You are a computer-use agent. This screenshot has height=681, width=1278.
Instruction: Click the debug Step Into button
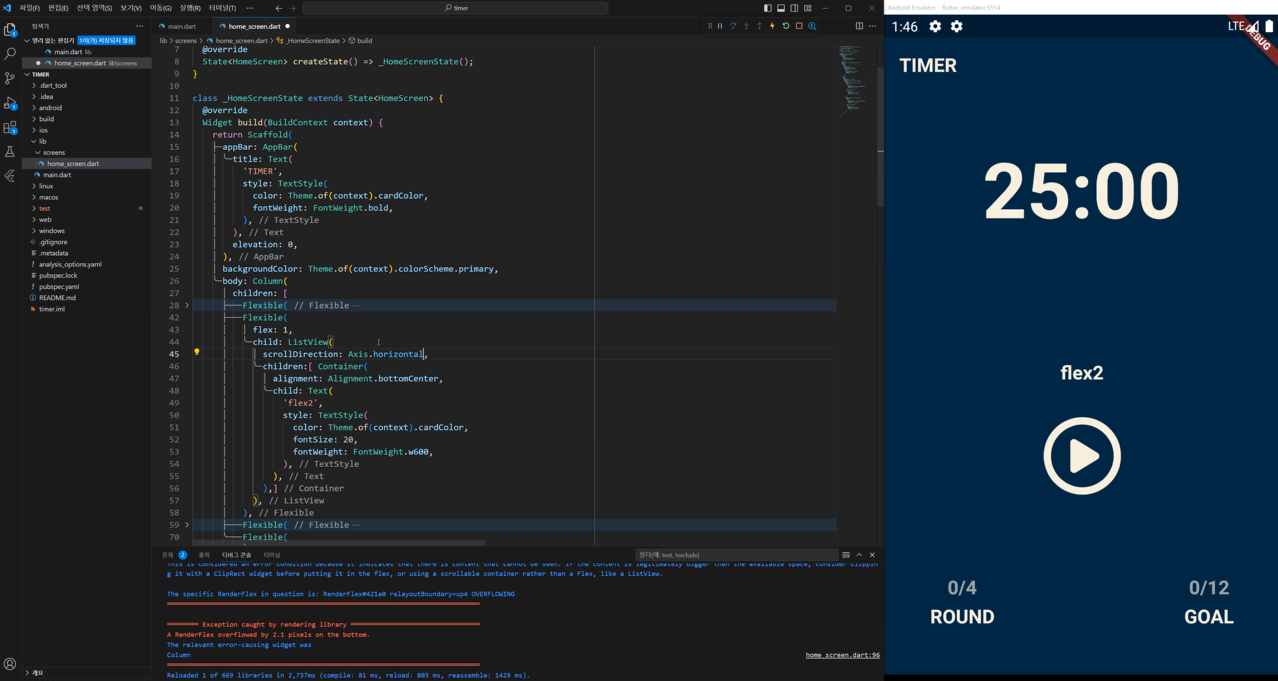pos(746,26)
